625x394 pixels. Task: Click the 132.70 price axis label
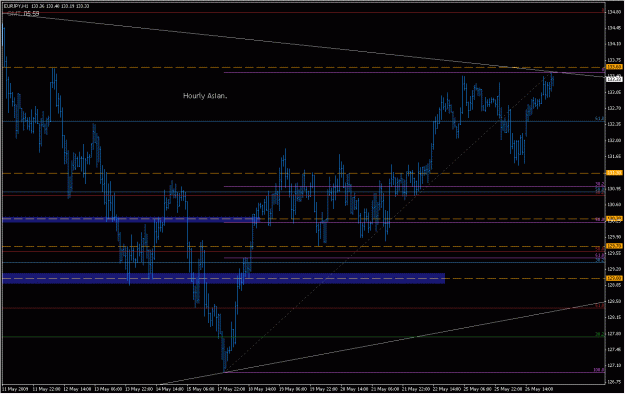[614, 108]
